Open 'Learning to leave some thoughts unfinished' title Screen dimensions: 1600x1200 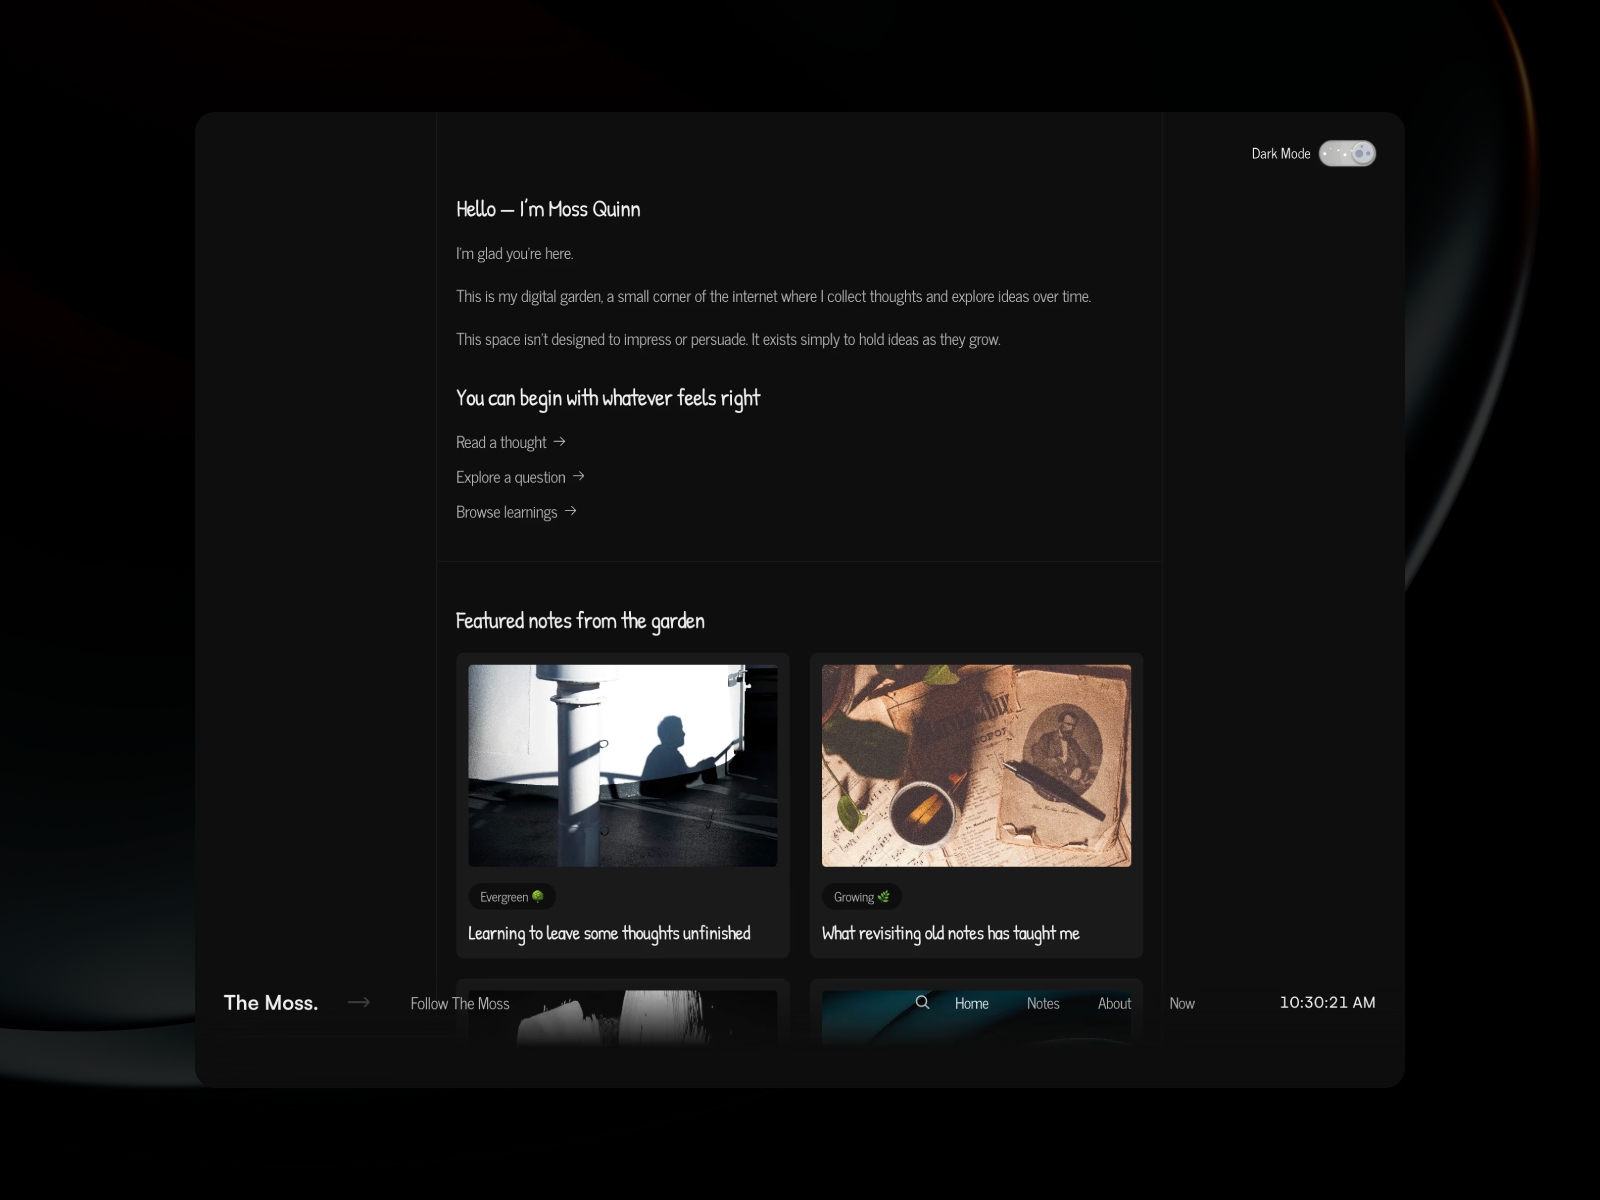coord(609,933)
